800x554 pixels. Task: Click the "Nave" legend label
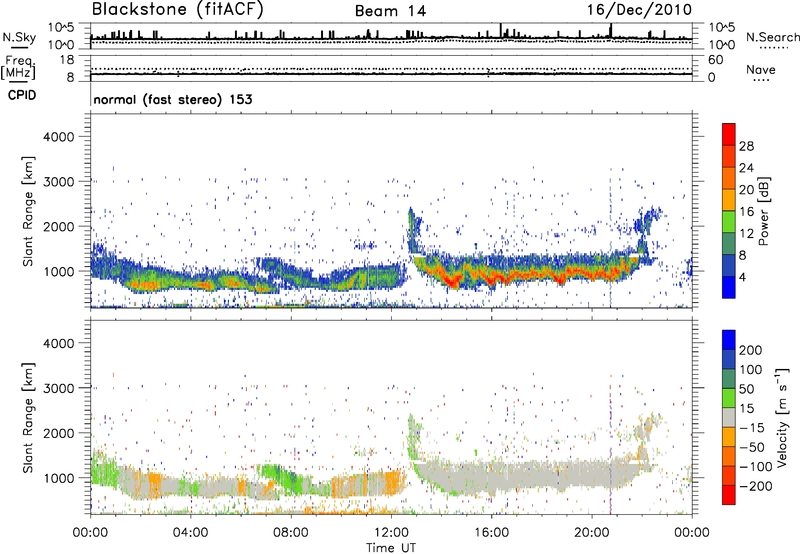pos(761,69)
